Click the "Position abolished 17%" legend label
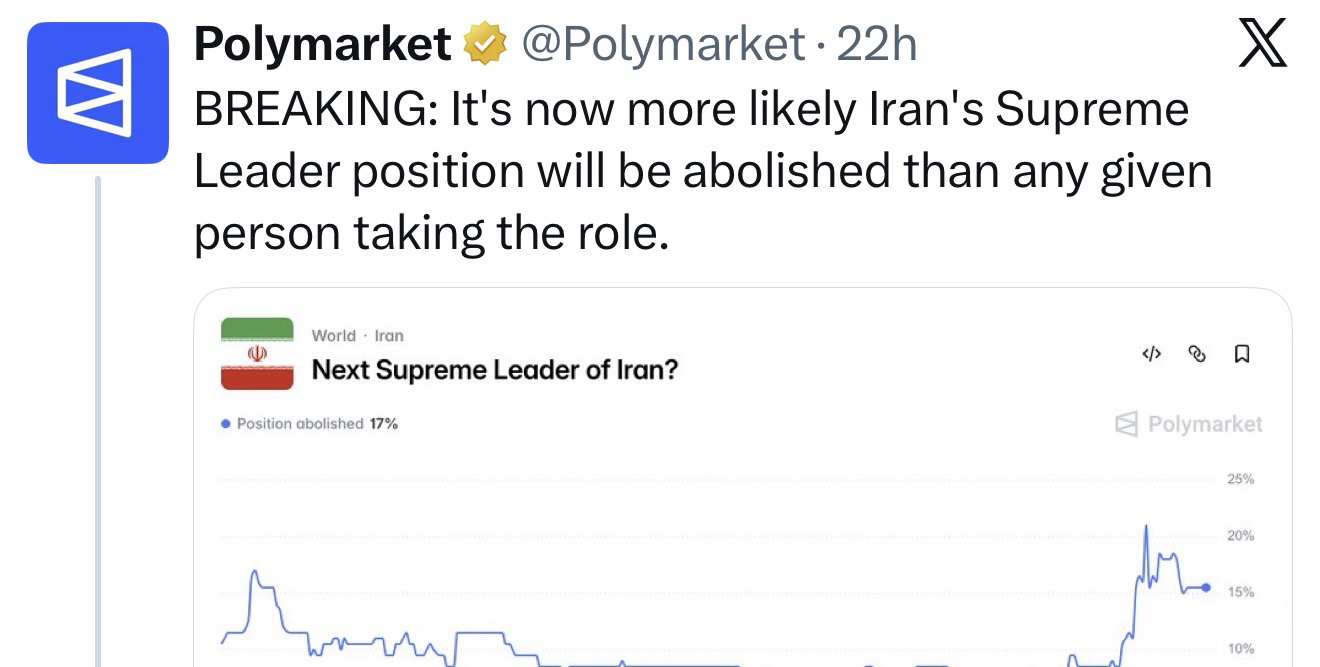1320x667 pixels. click(317, 424)
